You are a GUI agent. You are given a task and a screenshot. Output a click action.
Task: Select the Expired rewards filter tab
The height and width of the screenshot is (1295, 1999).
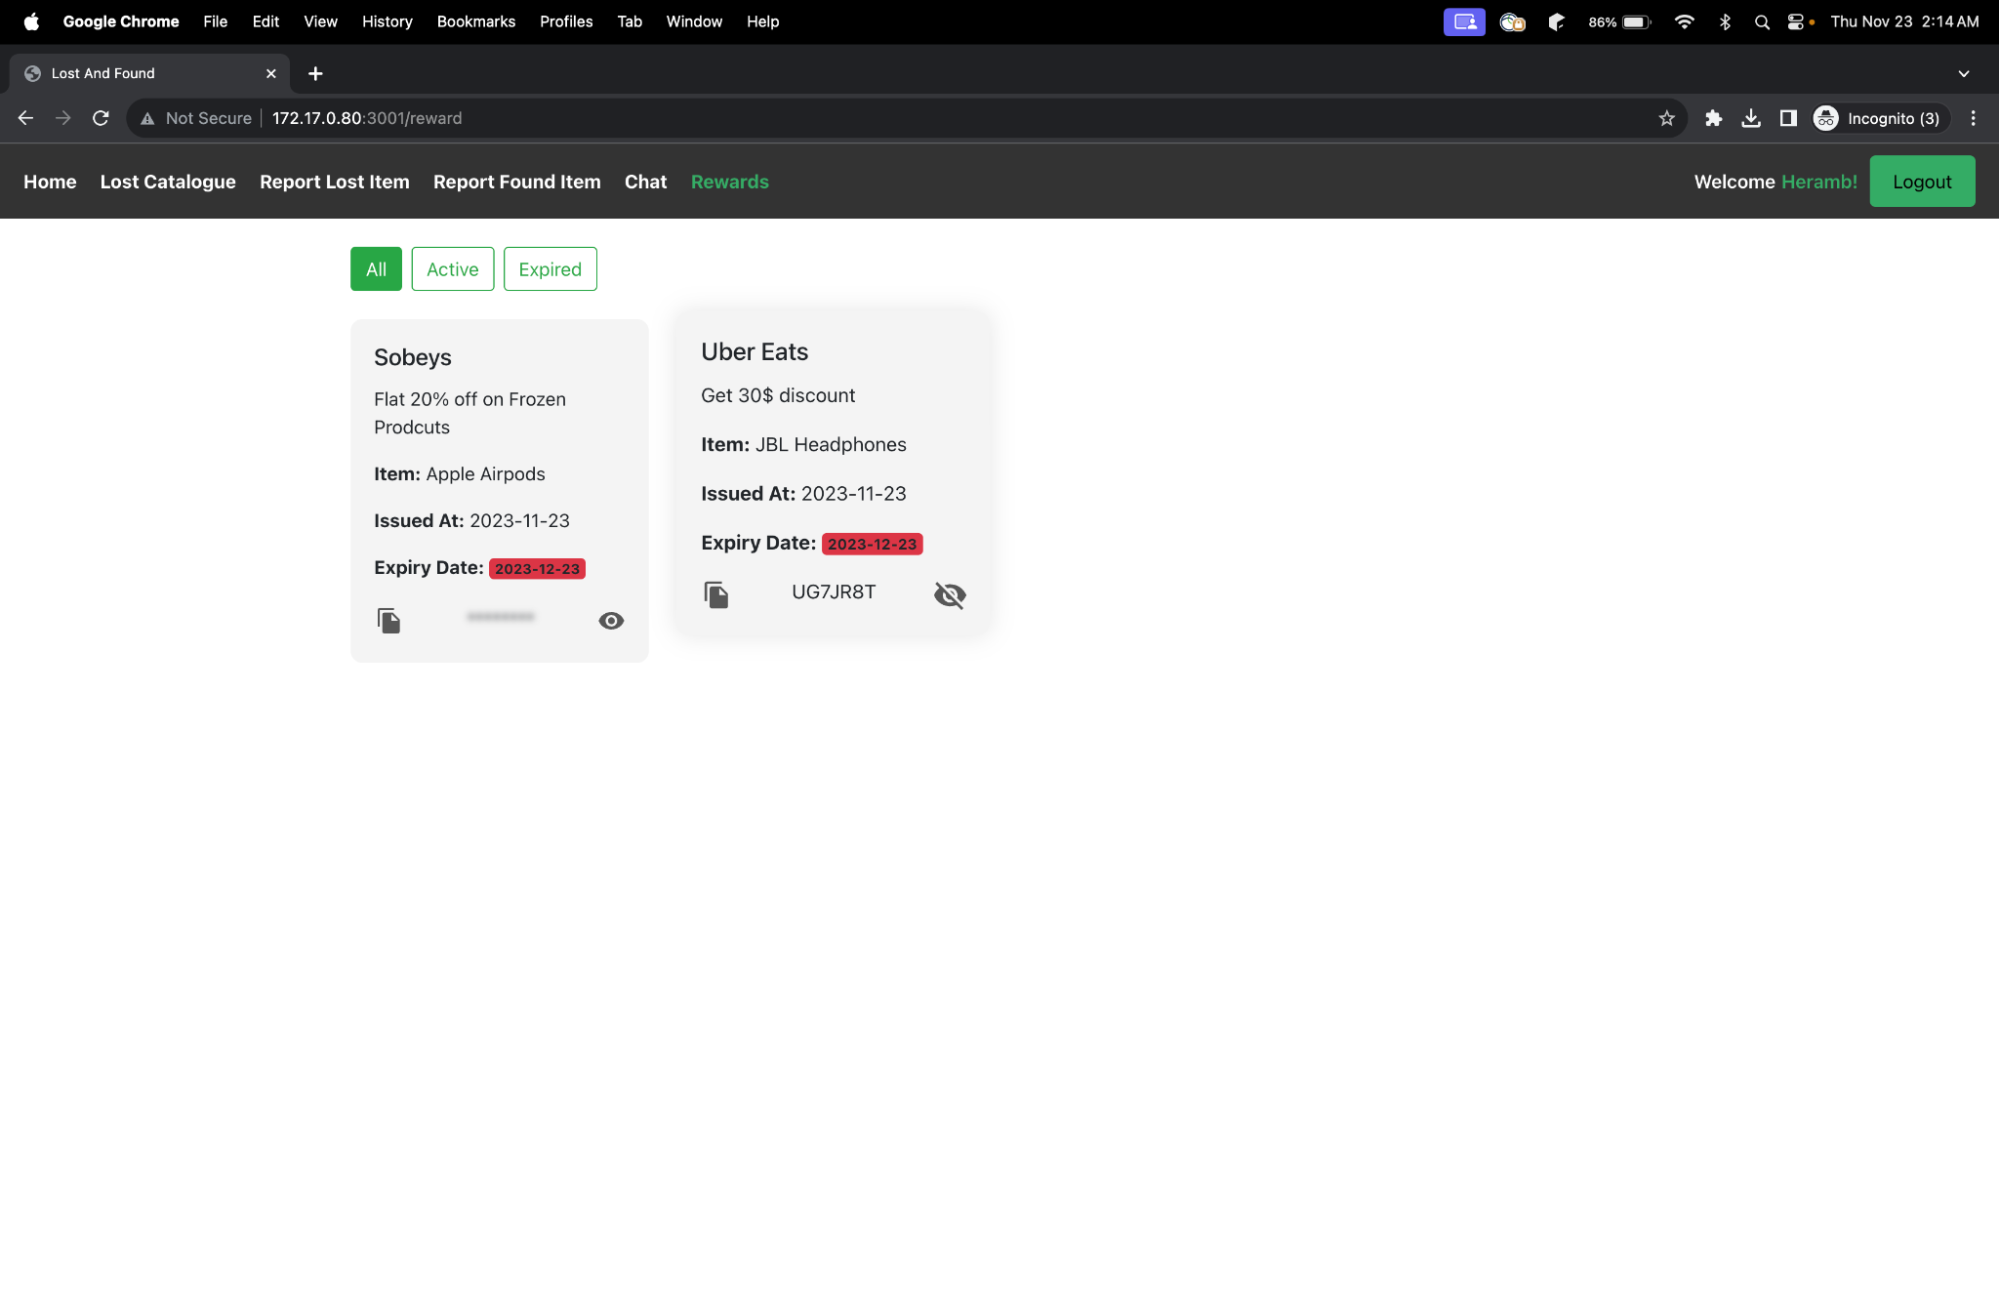tap(549, 268)
